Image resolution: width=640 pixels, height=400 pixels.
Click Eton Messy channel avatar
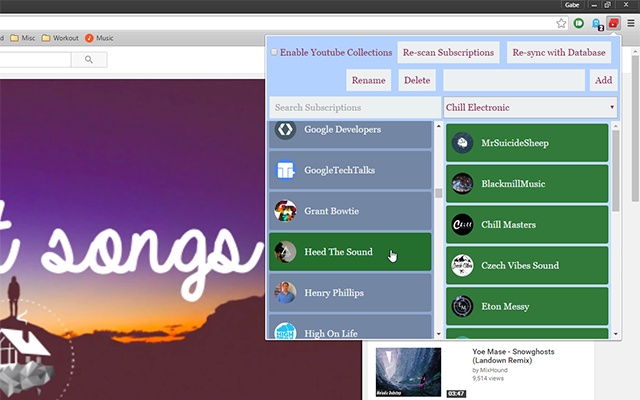click(462, 306)
